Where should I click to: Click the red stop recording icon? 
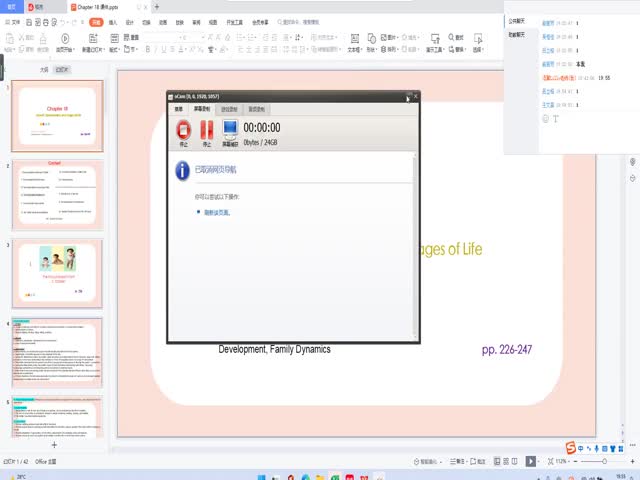click(183, 130)
